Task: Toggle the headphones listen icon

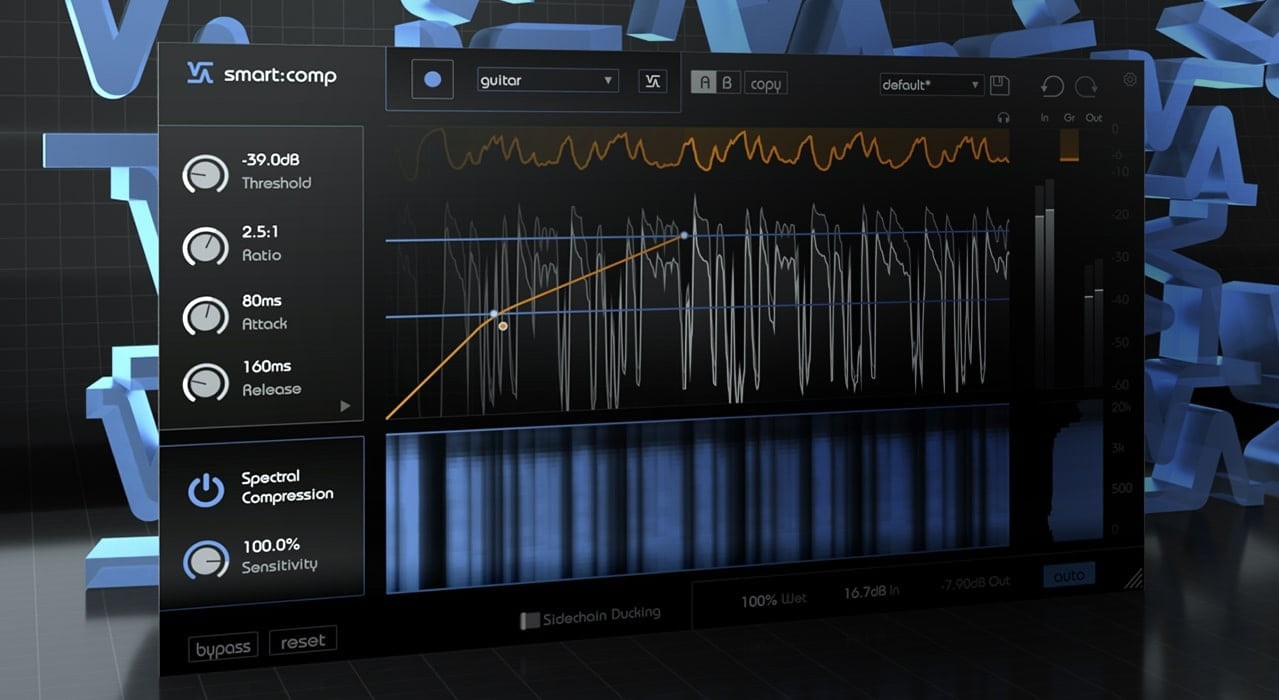Action: (1003, 117)
